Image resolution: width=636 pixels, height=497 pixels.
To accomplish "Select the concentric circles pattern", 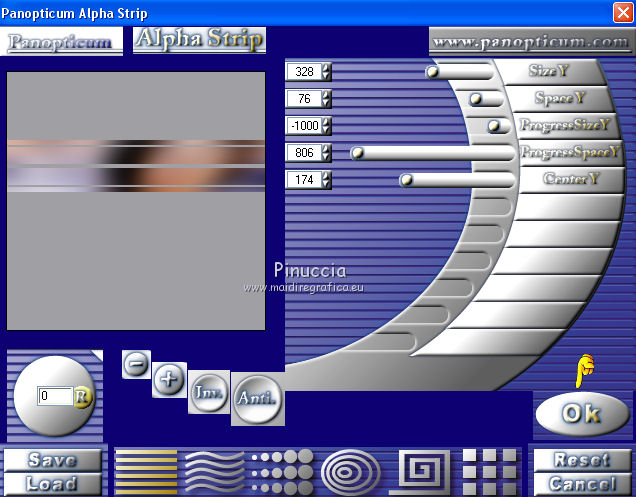I will 350,472.
